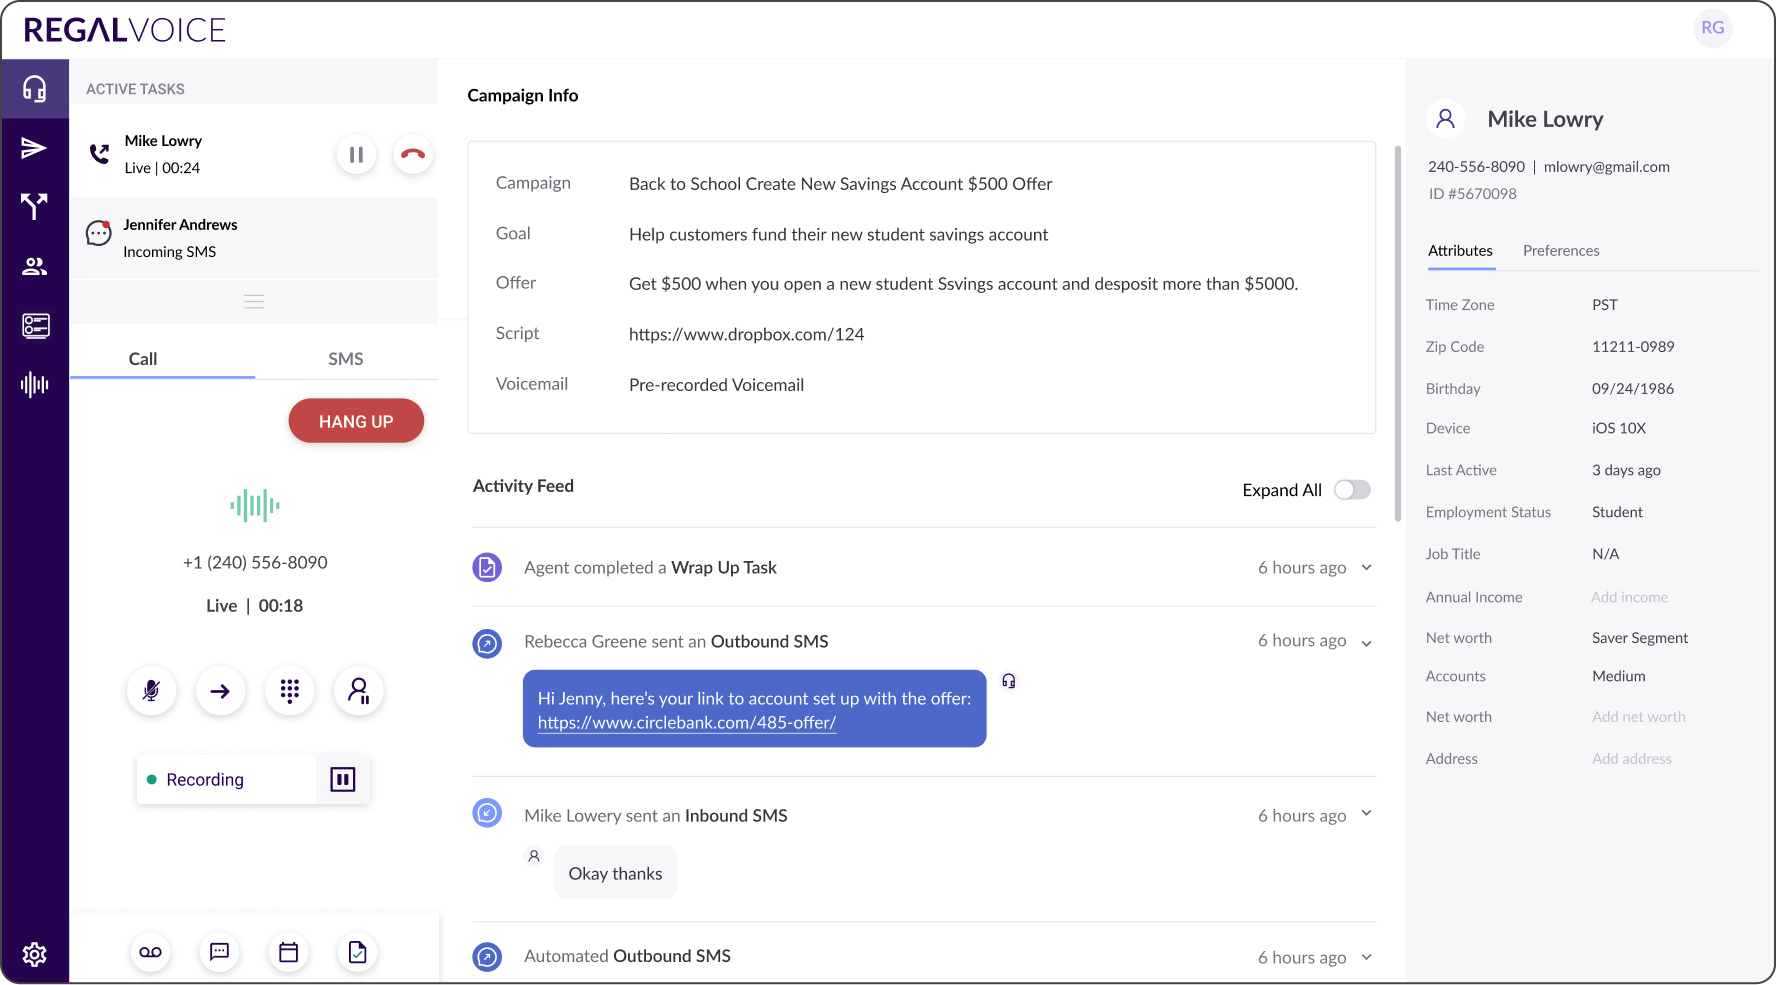Screen dimensions: 1776x985
Task: Click the Time Zone value PST
Action: (1605, 305)
